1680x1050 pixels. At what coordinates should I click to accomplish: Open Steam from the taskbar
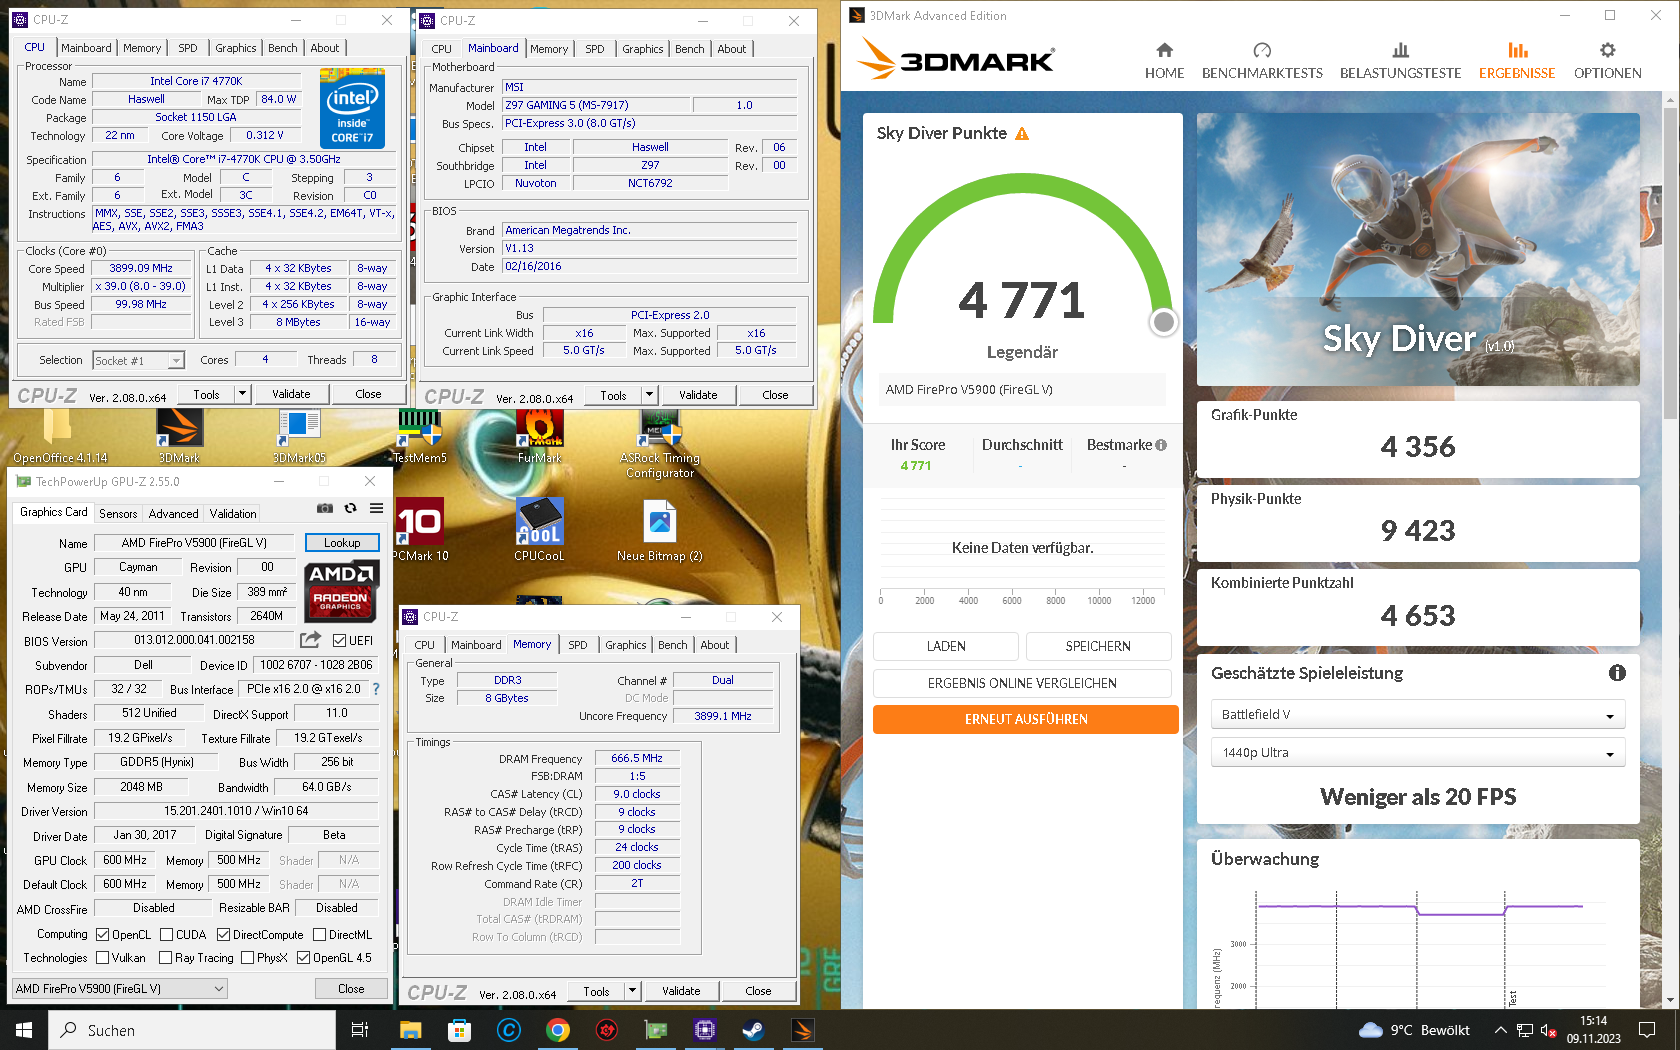pos(754,1030)
